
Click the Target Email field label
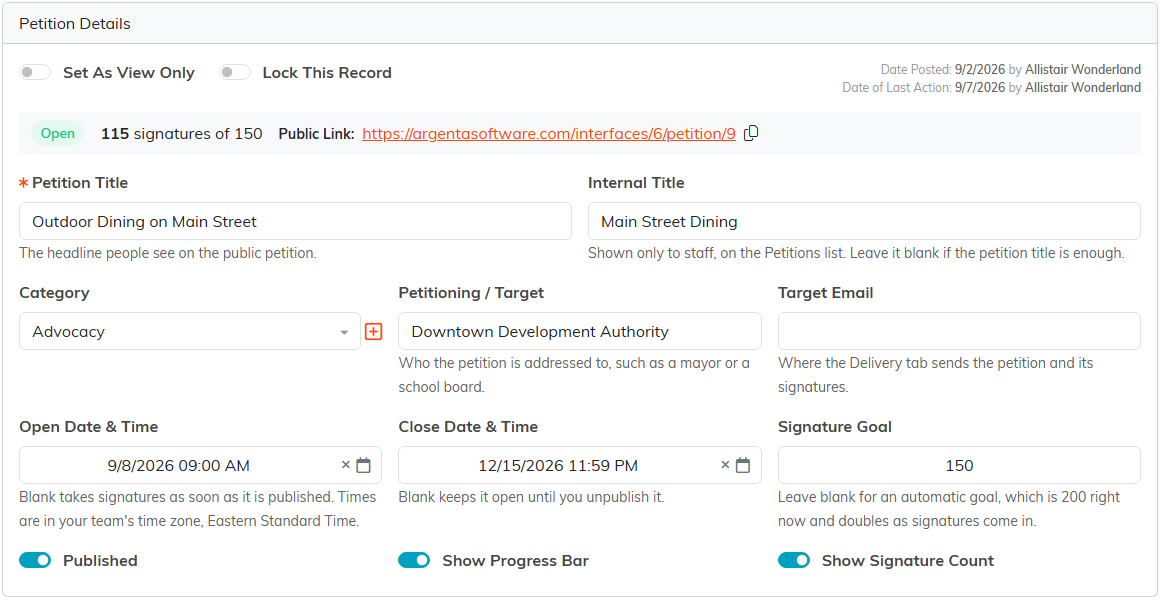click(x=826, y=293)
